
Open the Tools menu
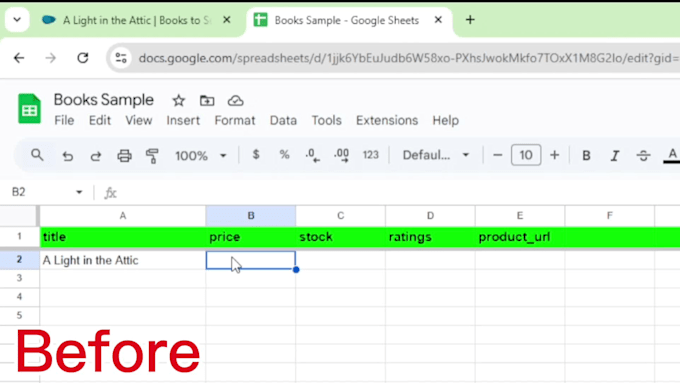327,120
